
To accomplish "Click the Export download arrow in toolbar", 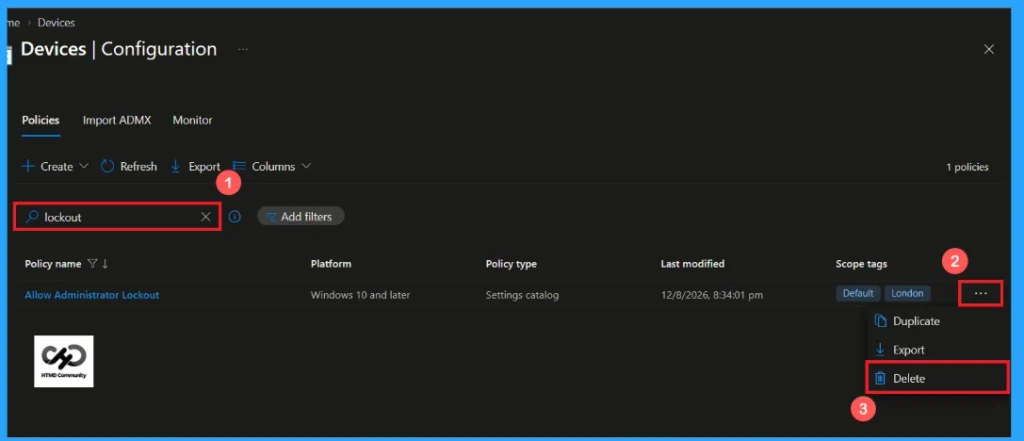I will (x=176, y=167).
